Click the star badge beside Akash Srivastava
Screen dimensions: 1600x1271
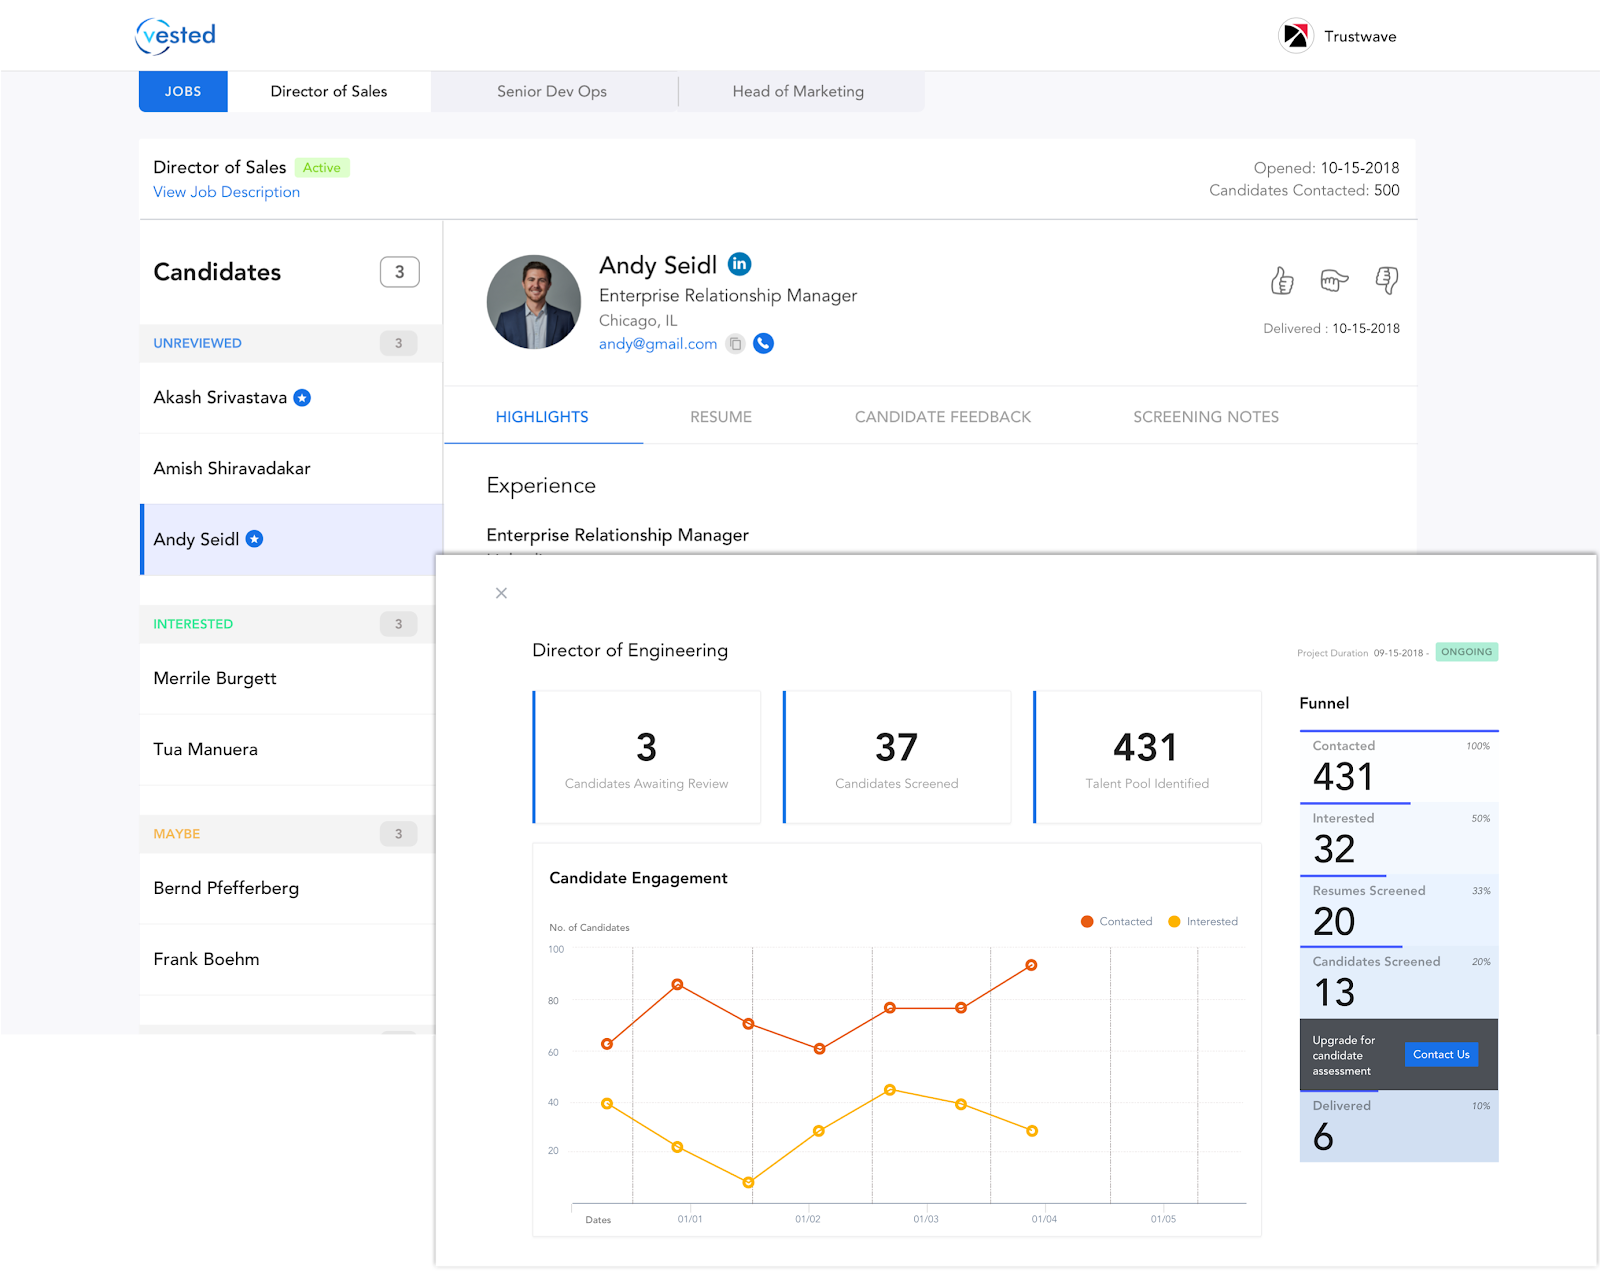click(x=302, y=398)
